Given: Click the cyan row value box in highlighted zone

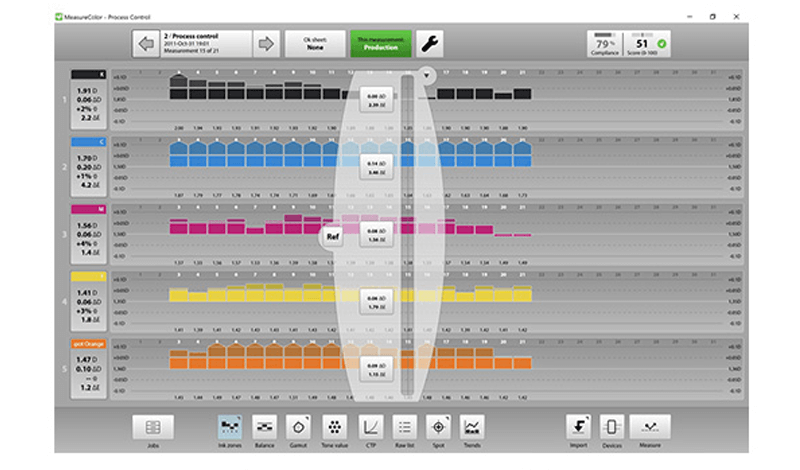Looking at the screenshot, I should click(377, 167).
